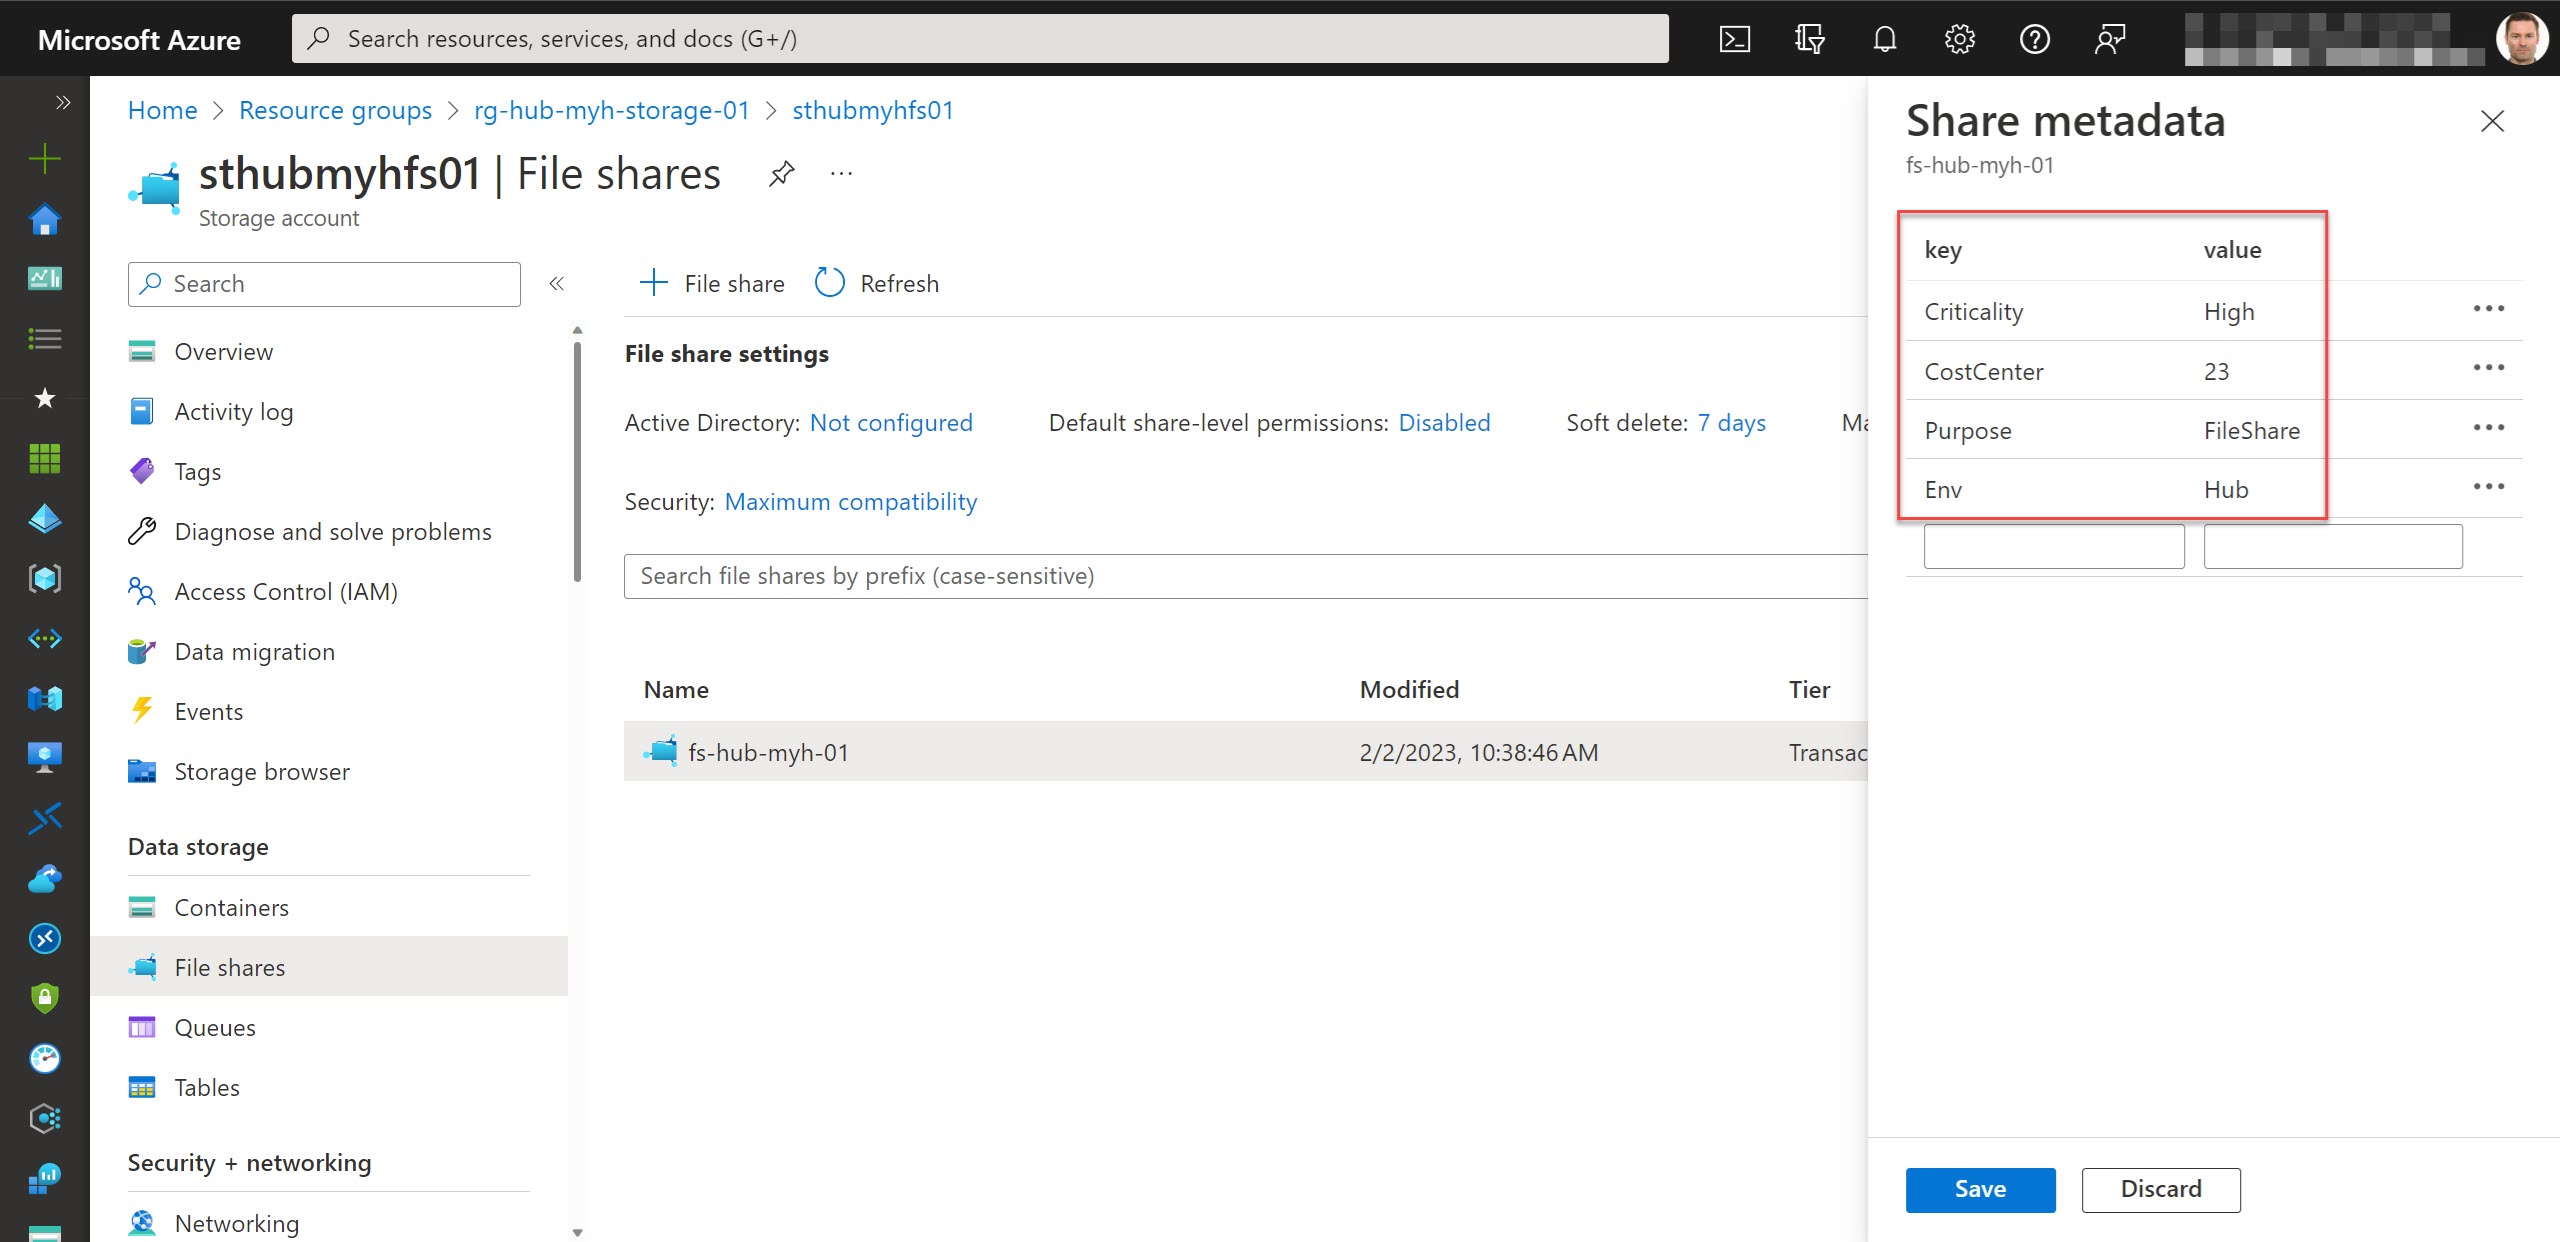Select Queues under Data storage
This screenshot has height=1242, width=2560.
click(216, 1027)
